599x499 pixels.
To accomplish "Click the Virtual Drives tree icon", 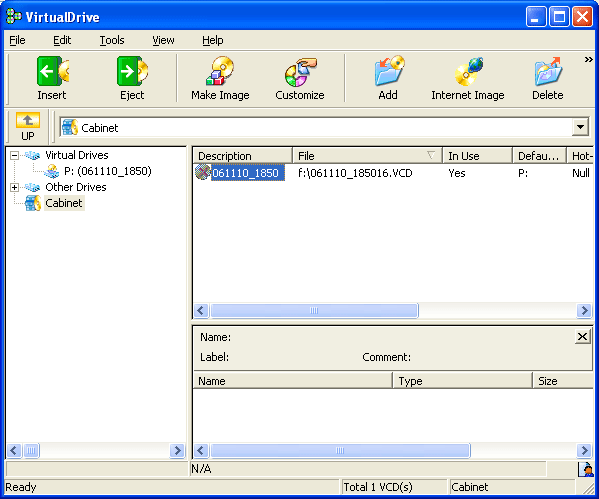I will click(32, 155).
